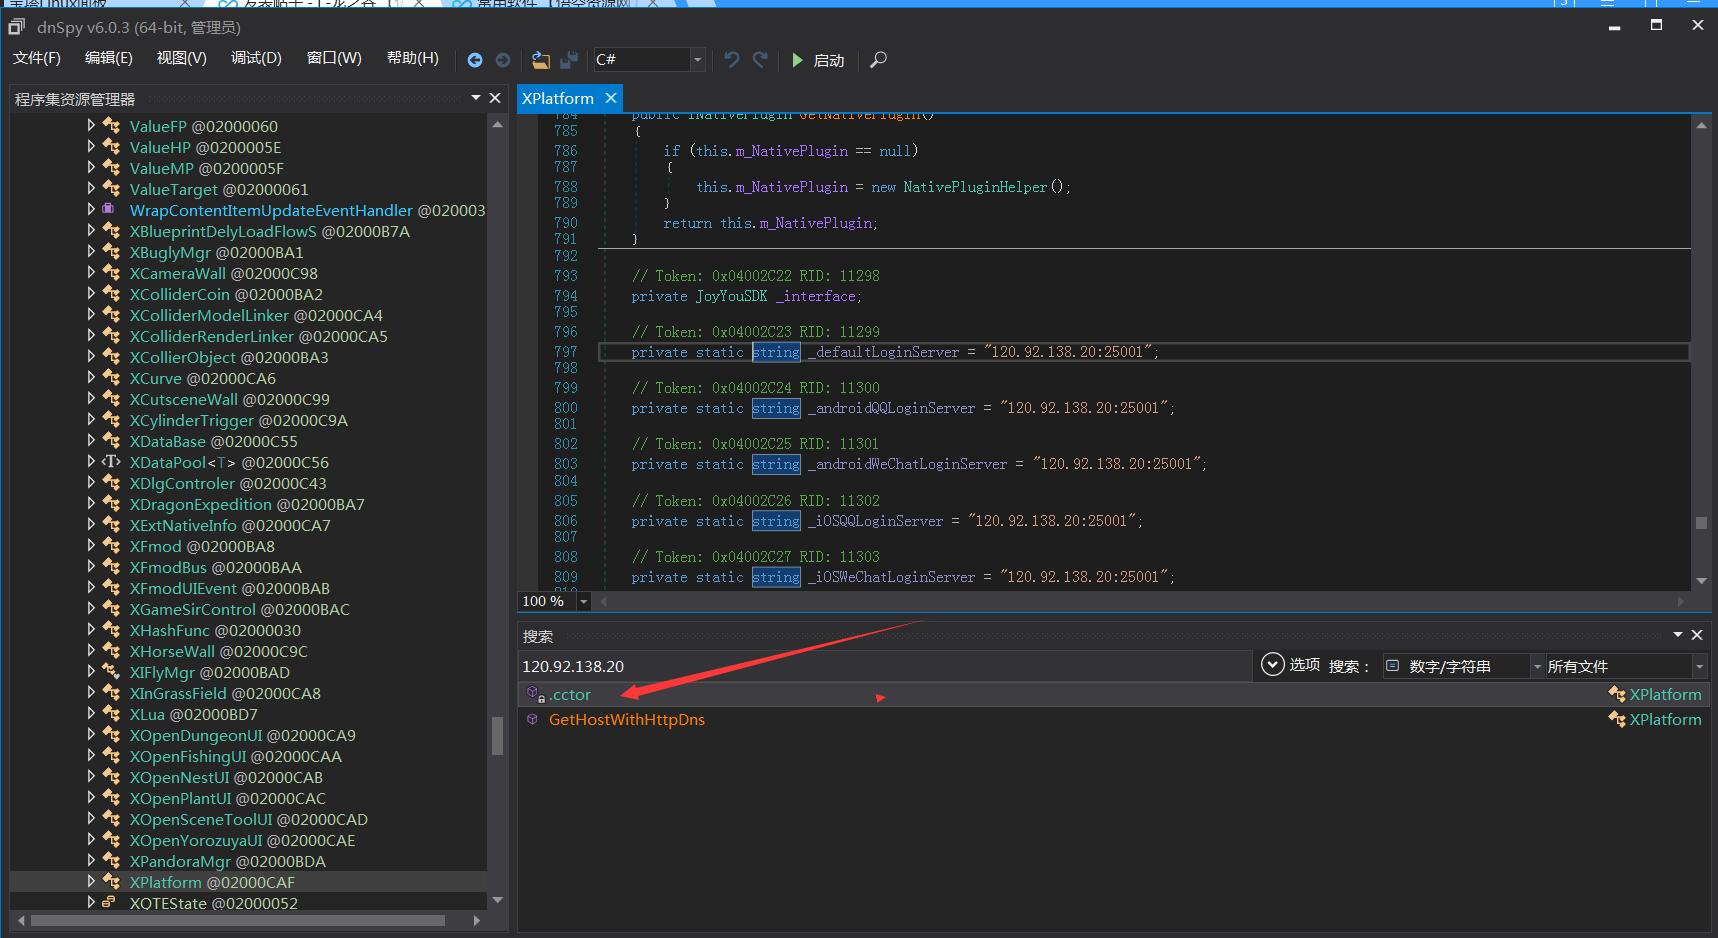Redo the last action

(760, 60)
